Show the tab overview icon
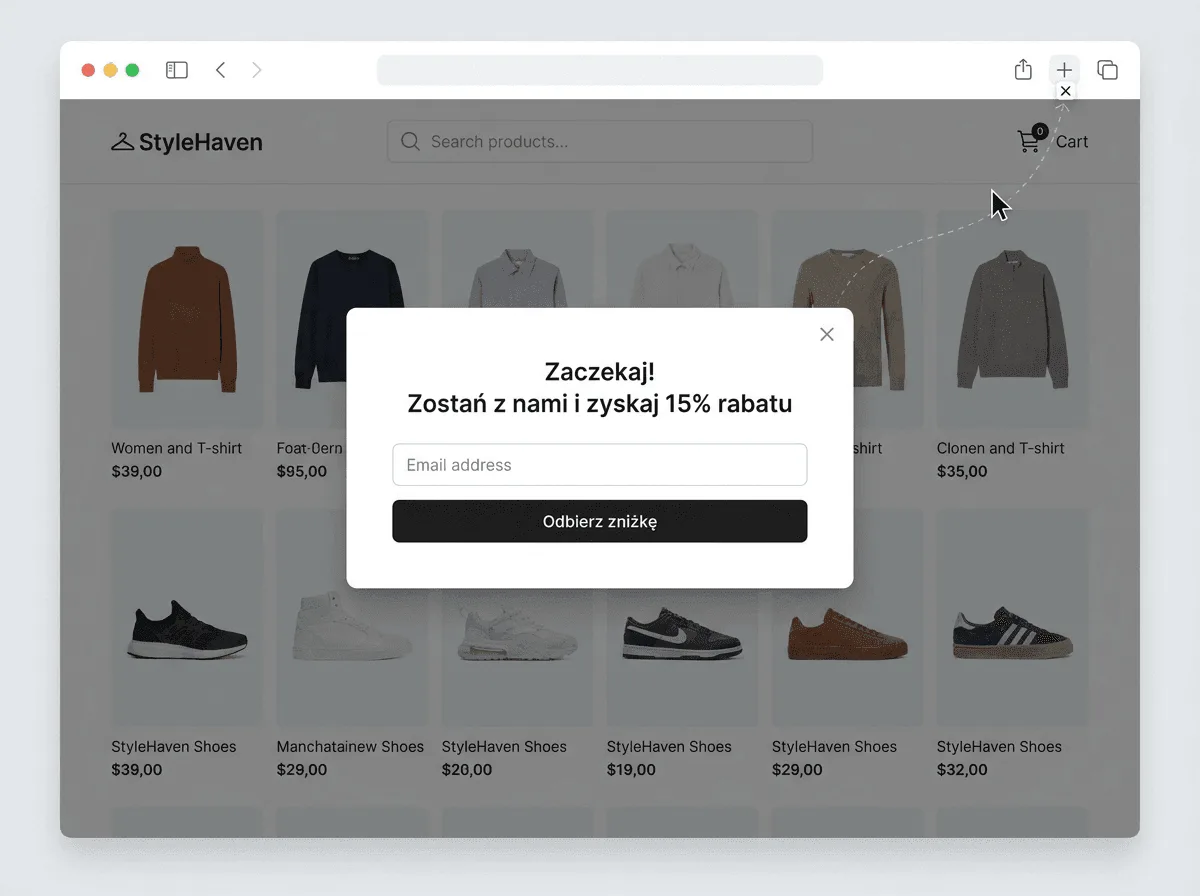Screen dimensions: 1200x896 tap(1107, 70)
